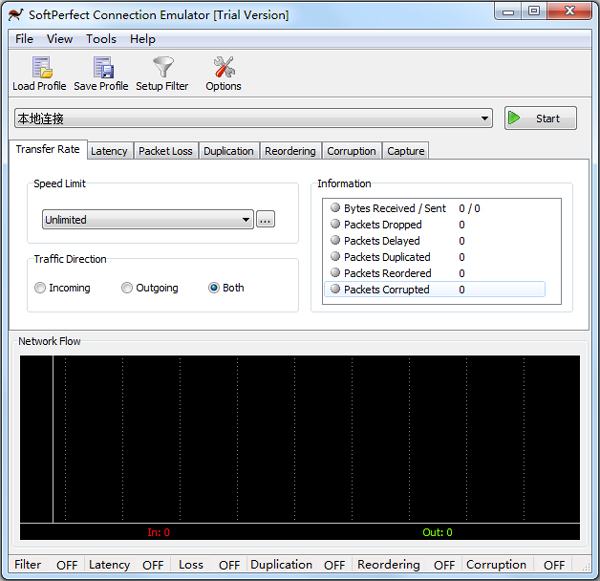The image size is (600, 581).
Task: Click the Packets Reordered indicator light
Action: click(x=335, y=273)
